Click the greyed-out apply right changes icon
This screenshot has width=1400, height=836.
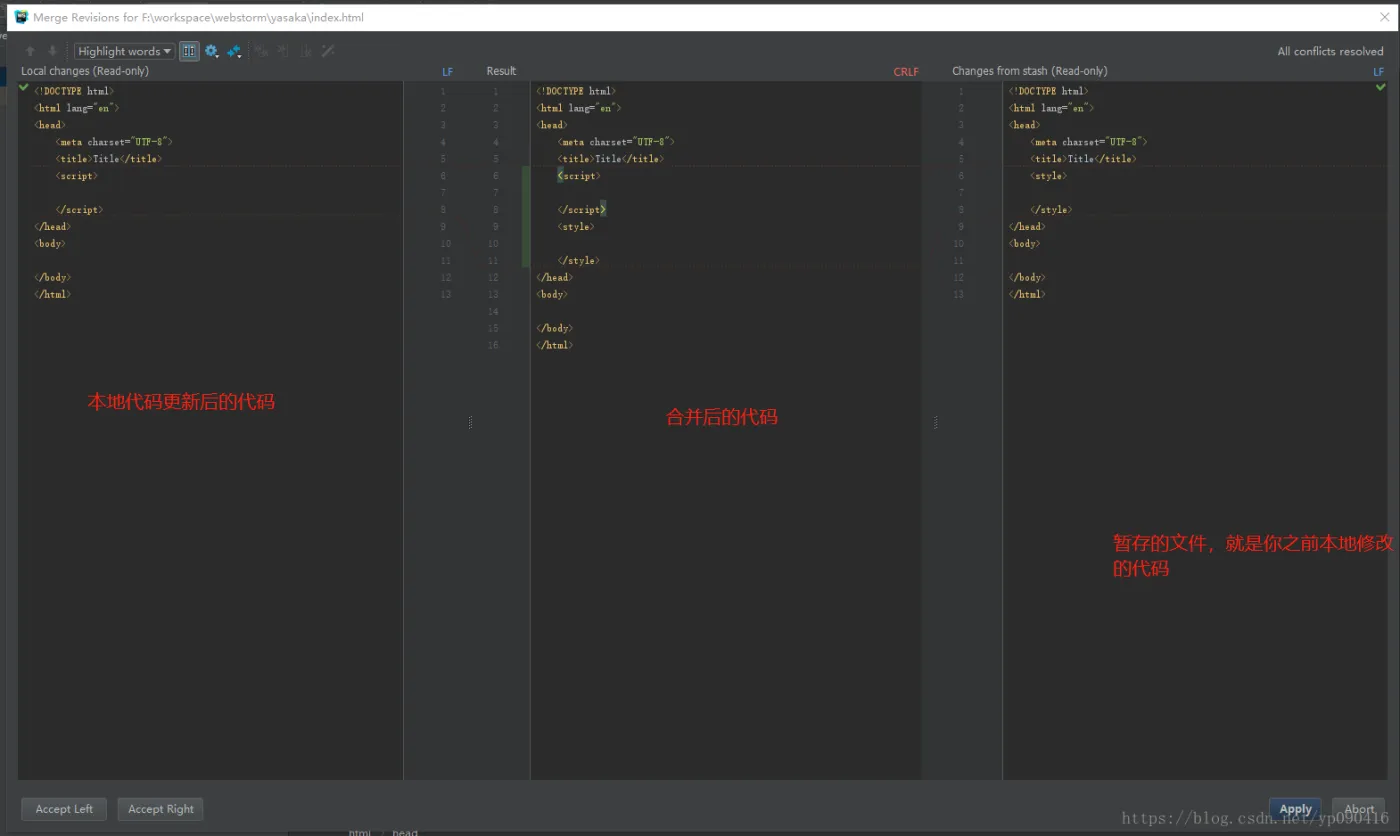(305, 51)
